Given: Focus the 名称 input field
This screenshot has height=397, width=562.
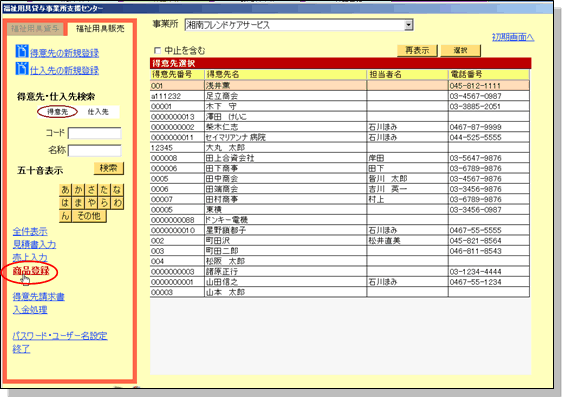Looking at the screenshot, I should coord(95,150).
